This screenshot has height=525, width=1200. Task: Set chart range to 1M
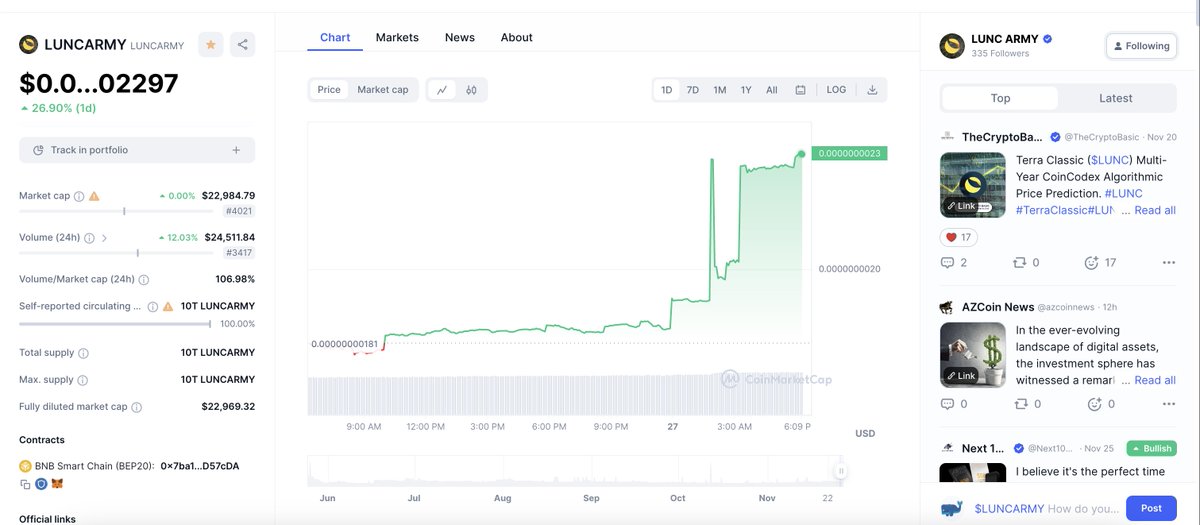click(x=720, y=90)
